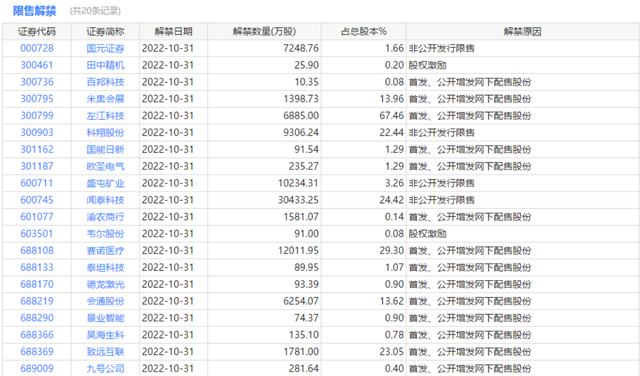This screenshot has width=640, height=376.
Task: Open stock name 科翔股份
Action: point(105,132)
